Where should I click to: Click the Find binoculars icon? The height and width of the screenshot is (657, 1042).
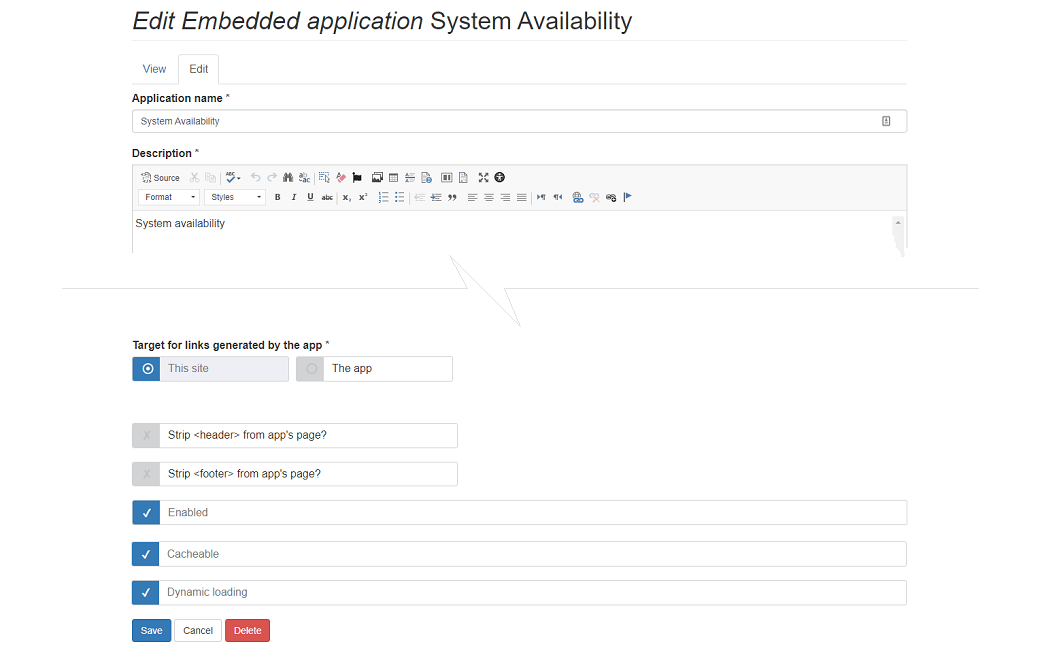[x=288, y=177]
